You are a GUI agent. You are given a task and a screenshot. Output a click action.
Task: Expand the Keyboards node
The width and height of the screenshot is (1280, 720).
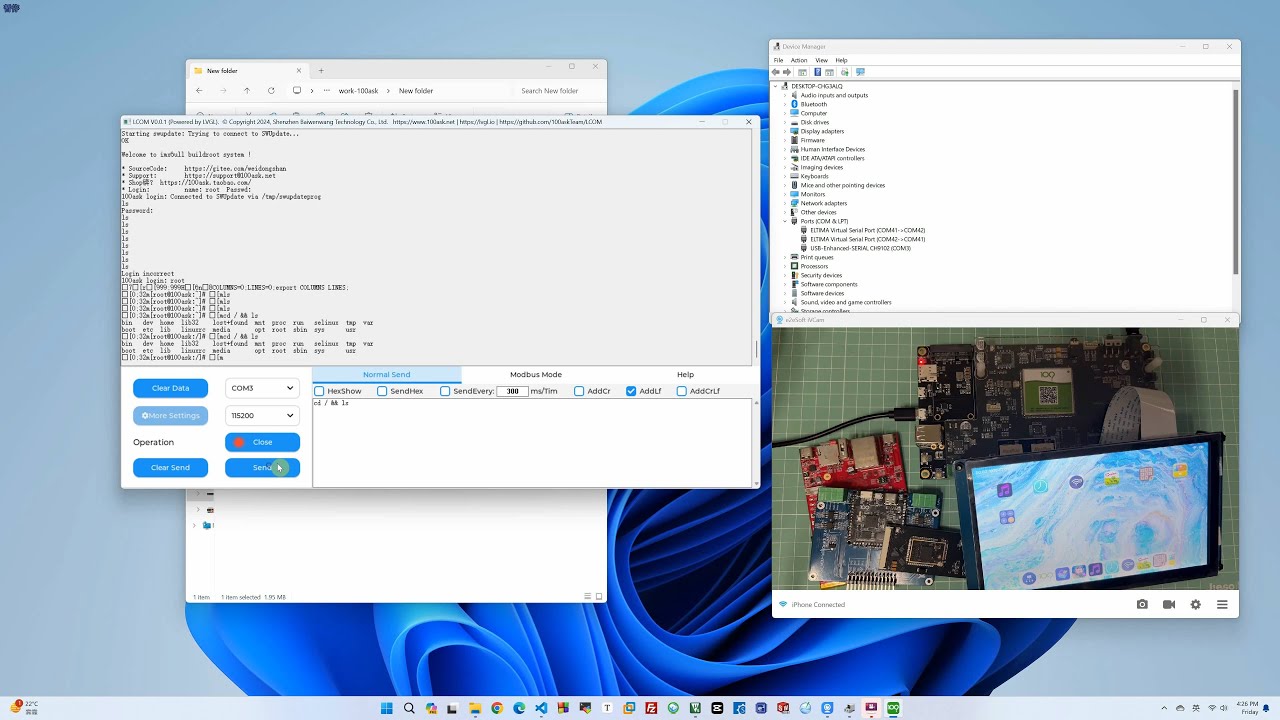785,176
